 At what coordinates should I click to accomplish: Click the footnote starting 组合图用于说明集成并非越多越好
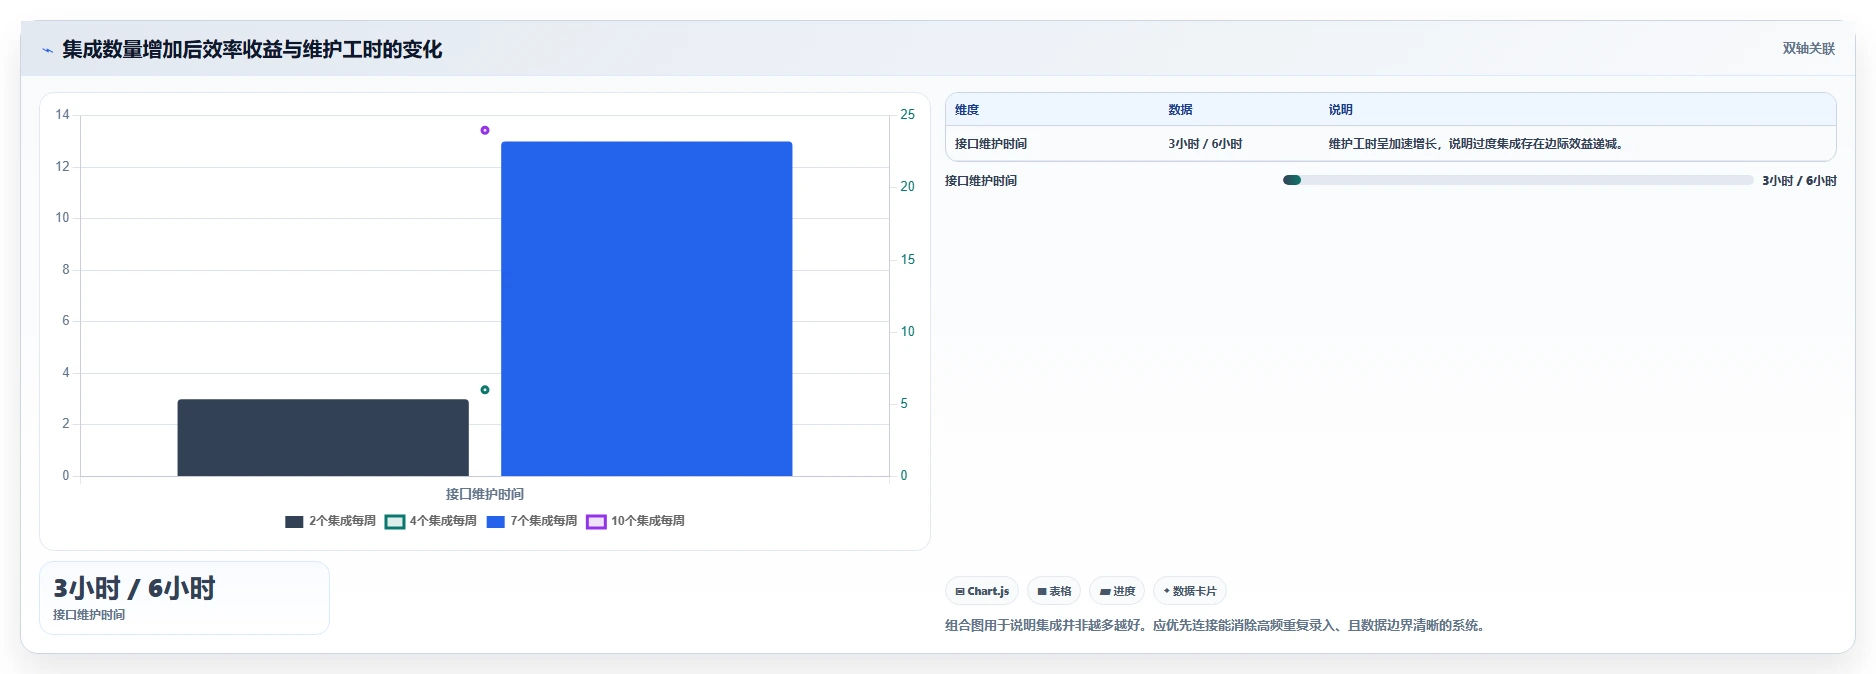[x=1217, y=626]
